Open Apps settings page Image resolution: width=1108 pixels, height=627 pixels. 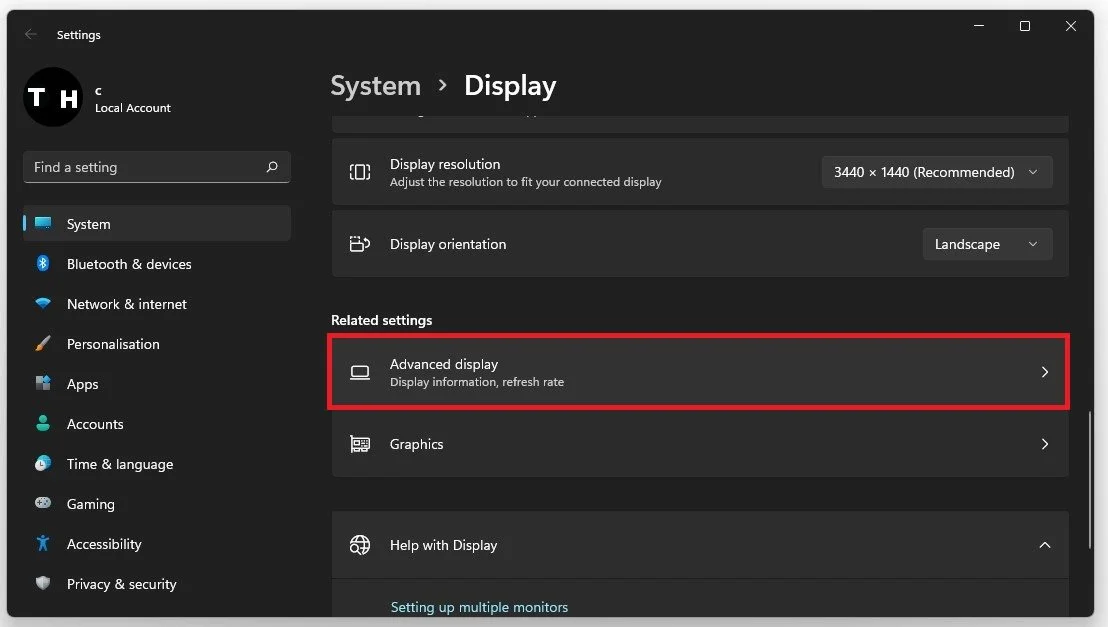[x=157, y=384]
